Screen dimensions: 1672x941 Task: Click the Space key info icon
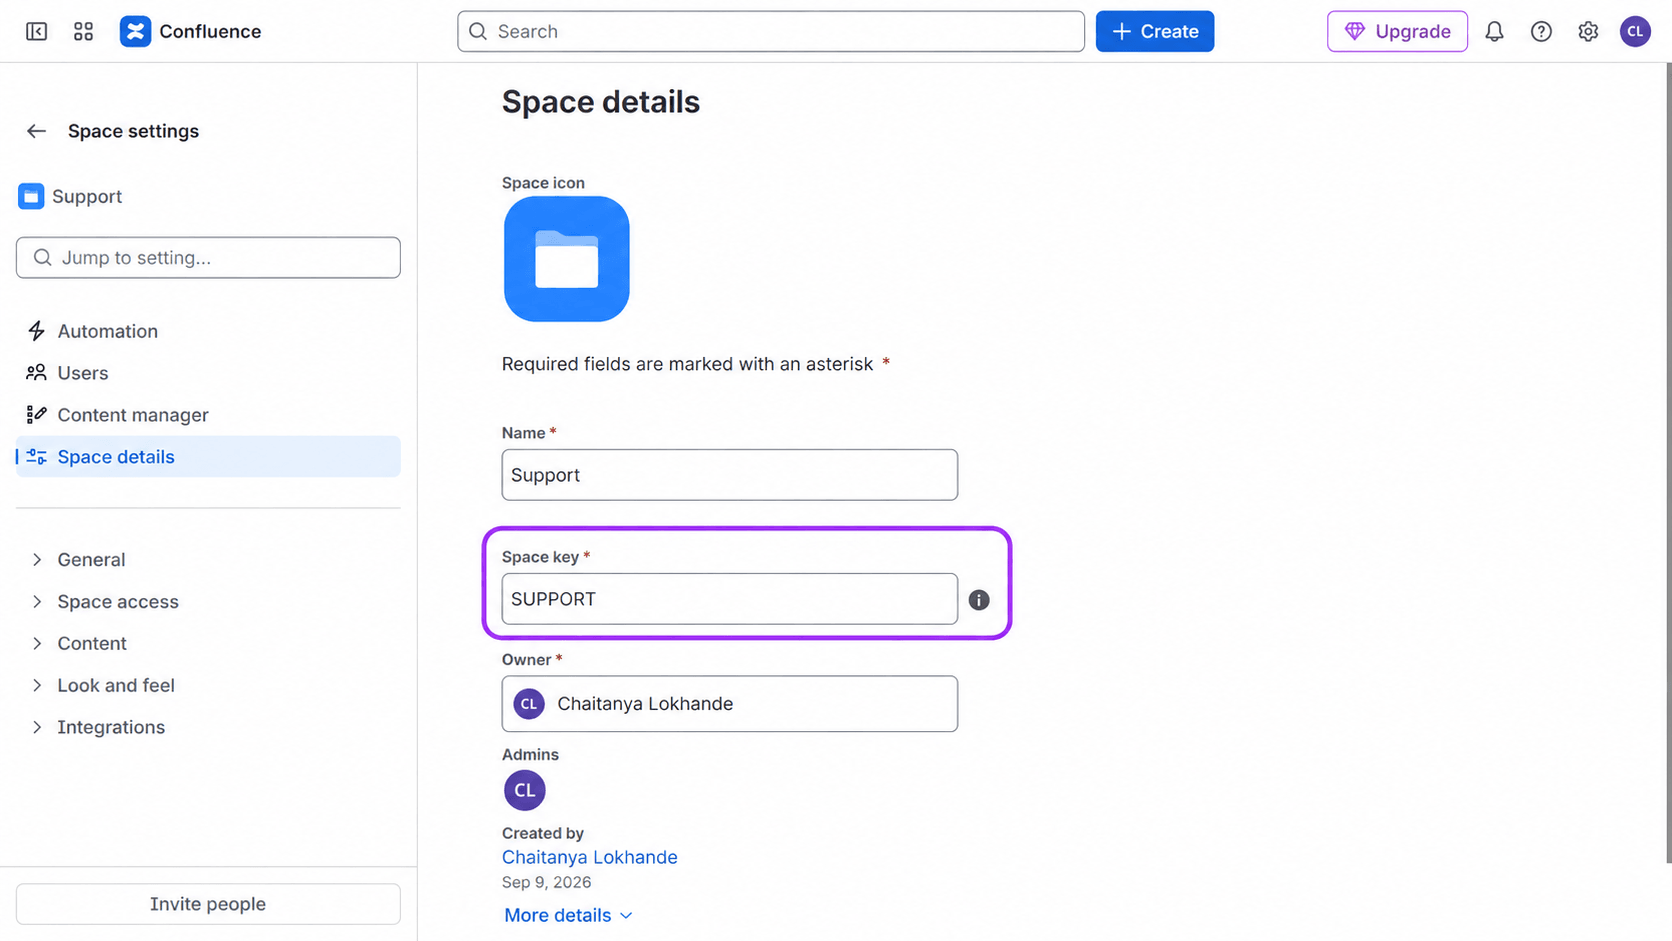(x=979, y=600)
